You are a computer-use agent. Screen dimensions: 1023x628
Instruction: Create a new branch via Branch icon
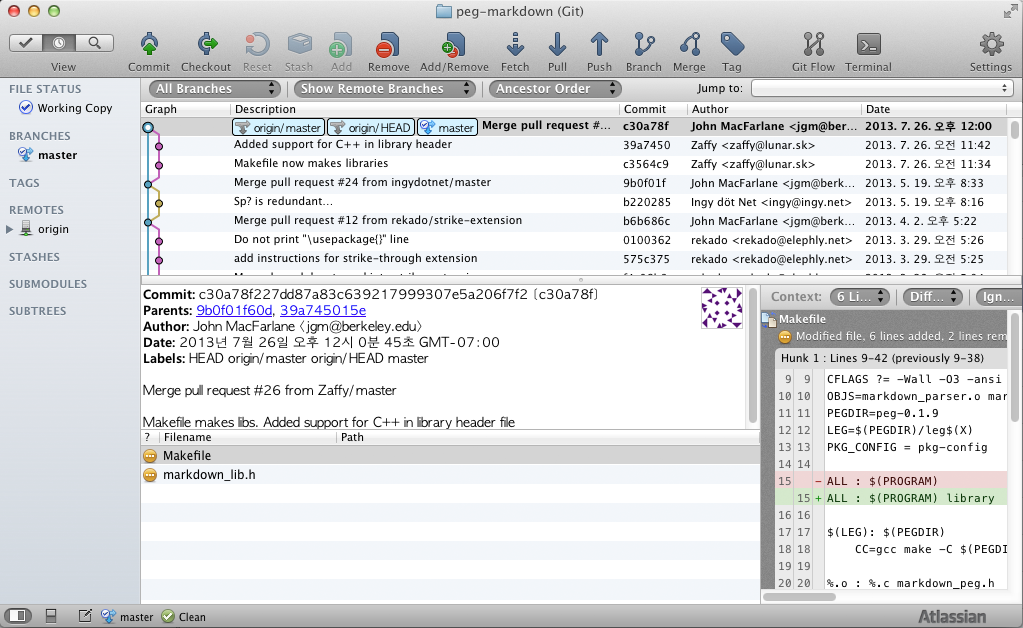tap(643, 44)
